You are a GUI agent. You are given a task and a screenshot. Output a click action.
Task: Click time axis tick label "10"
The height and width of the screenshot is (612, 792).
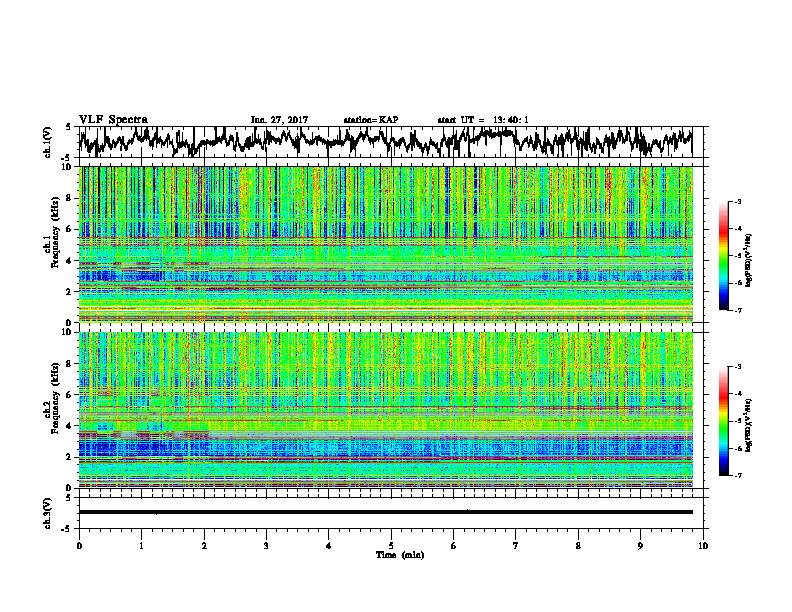[x=703, y=546]
